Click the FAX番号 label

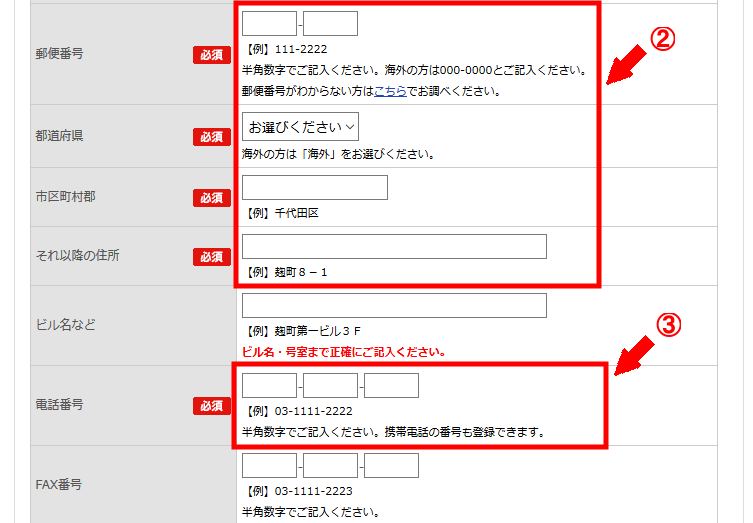[59, 485]
